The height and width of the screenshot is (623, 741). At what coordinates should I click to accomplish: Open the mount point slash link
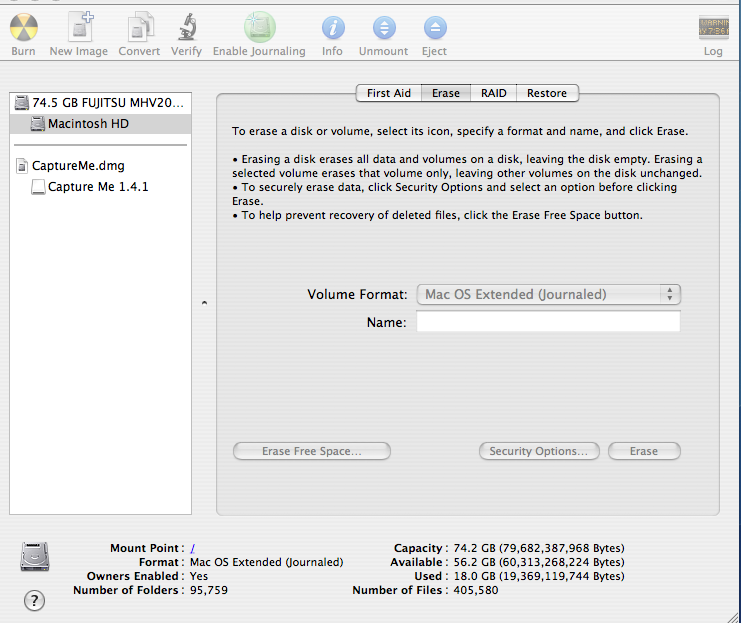point(193,548)
